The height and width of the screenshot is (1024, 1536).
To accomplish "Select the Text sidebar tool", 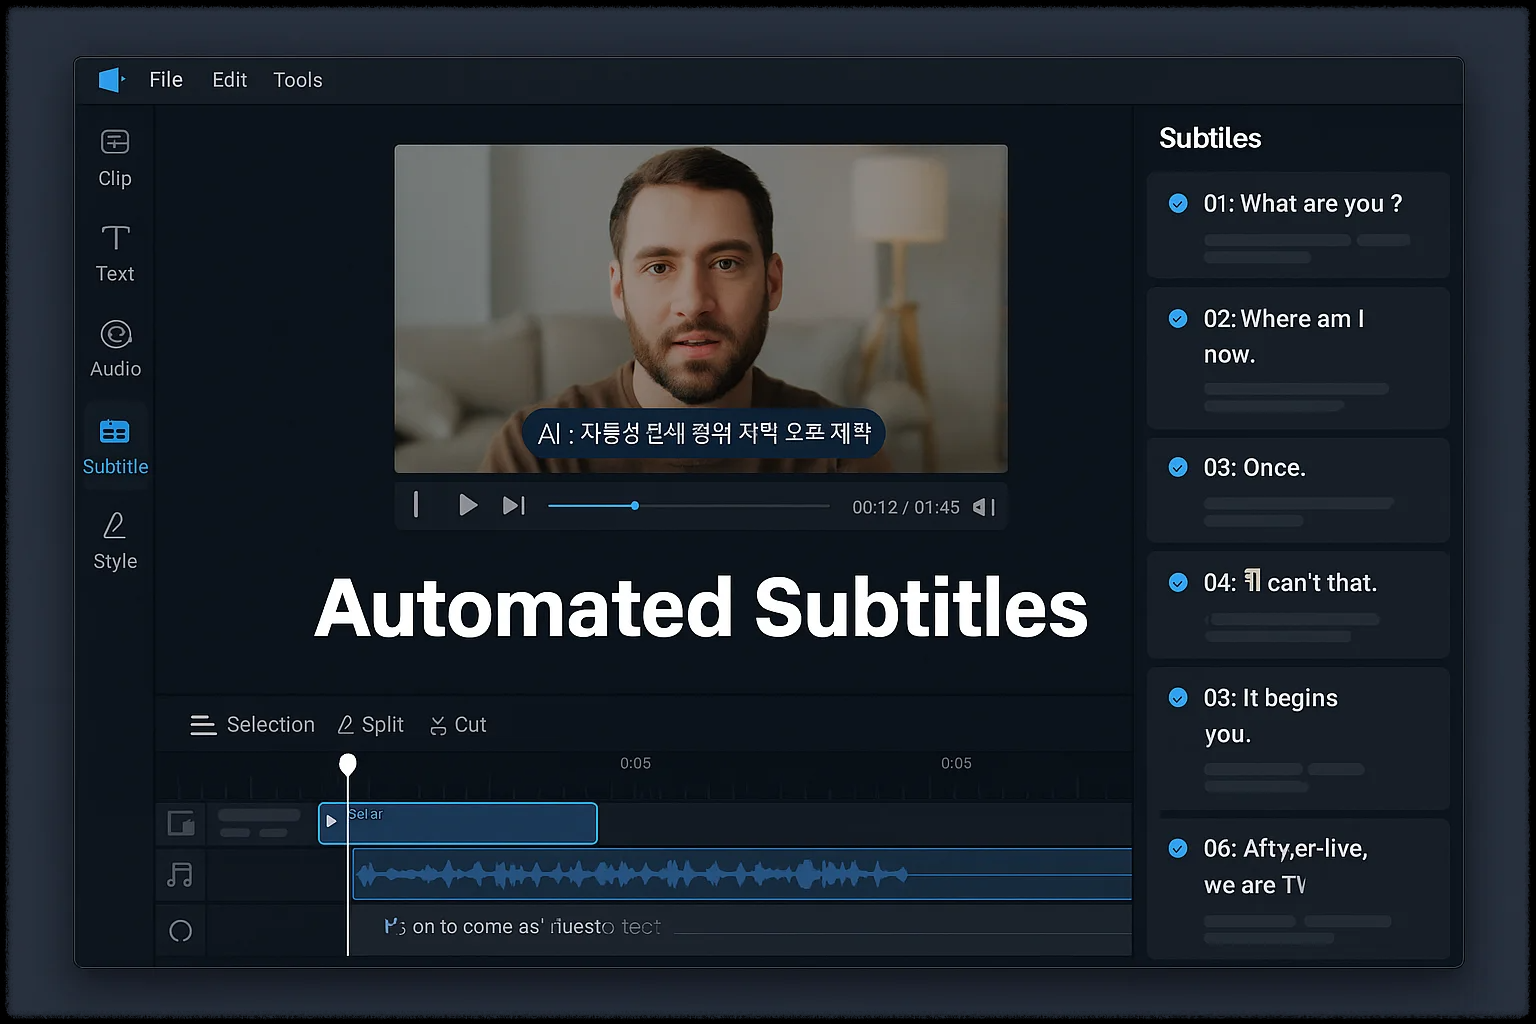I will coord(115,254).
